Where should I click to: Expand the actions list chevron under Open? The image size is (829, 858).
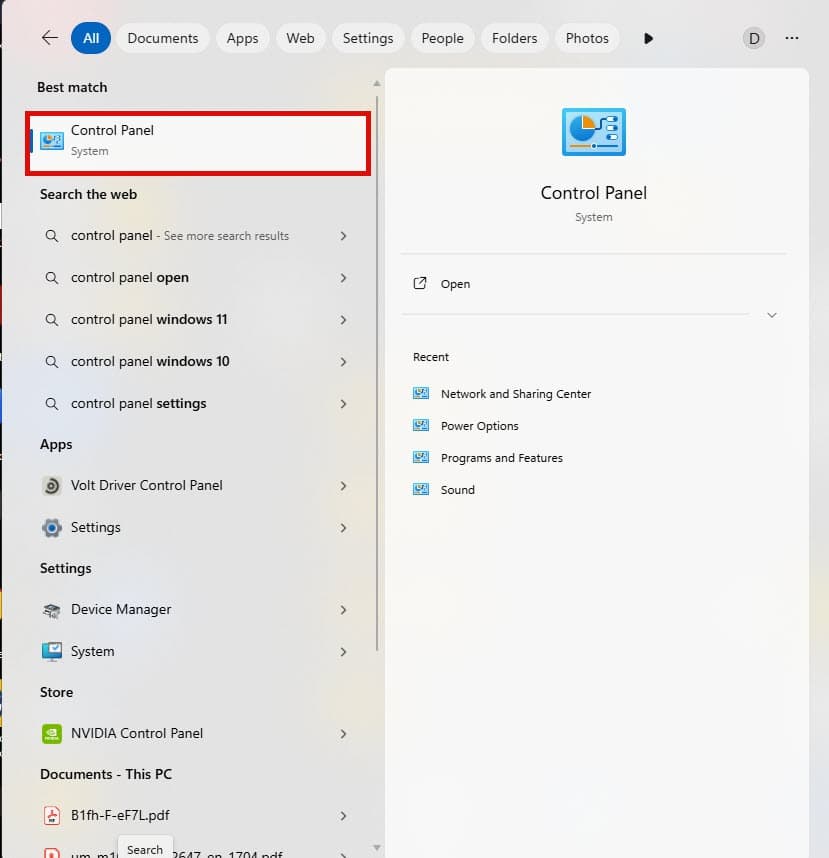click(x=771, y=315)
